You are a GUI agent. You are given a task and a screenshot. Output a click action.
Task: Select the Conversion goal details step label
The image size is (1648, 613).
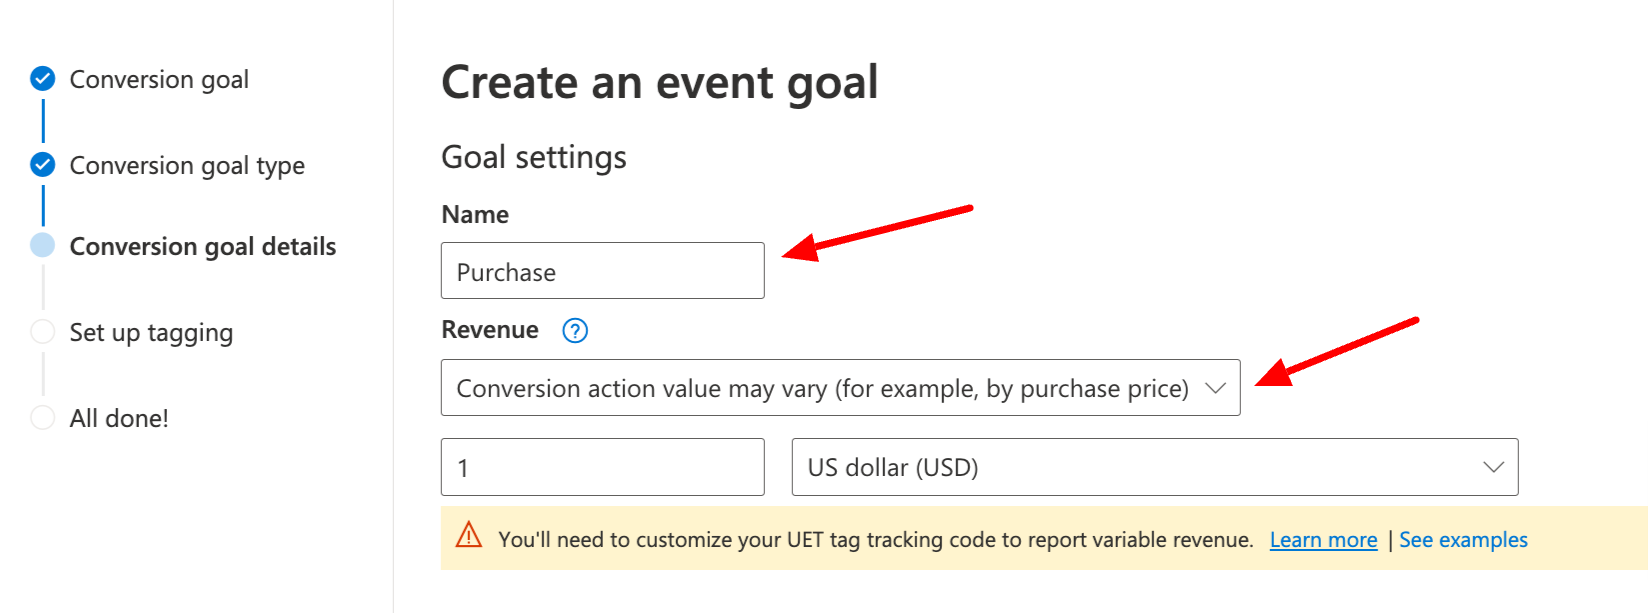[203, 246]
